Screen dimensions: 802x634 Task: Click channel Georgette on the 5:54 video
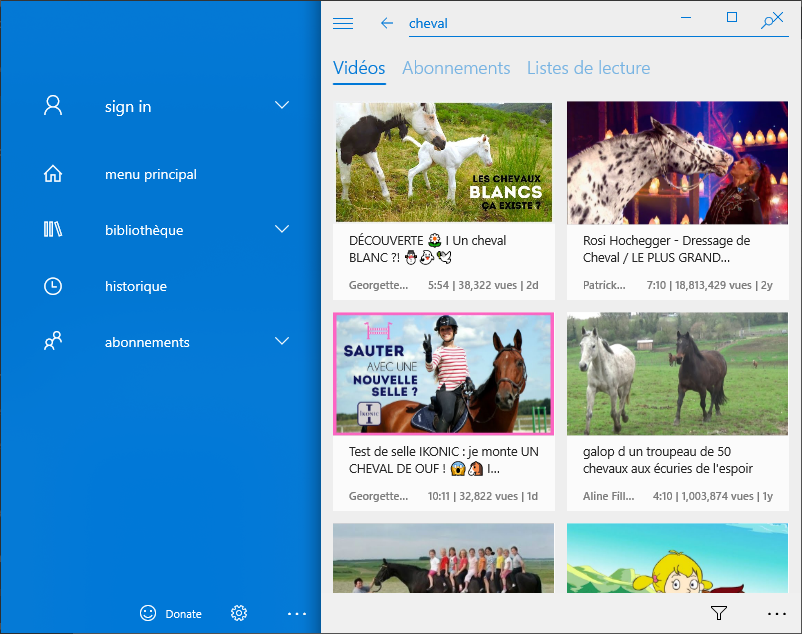click(378, 285)
